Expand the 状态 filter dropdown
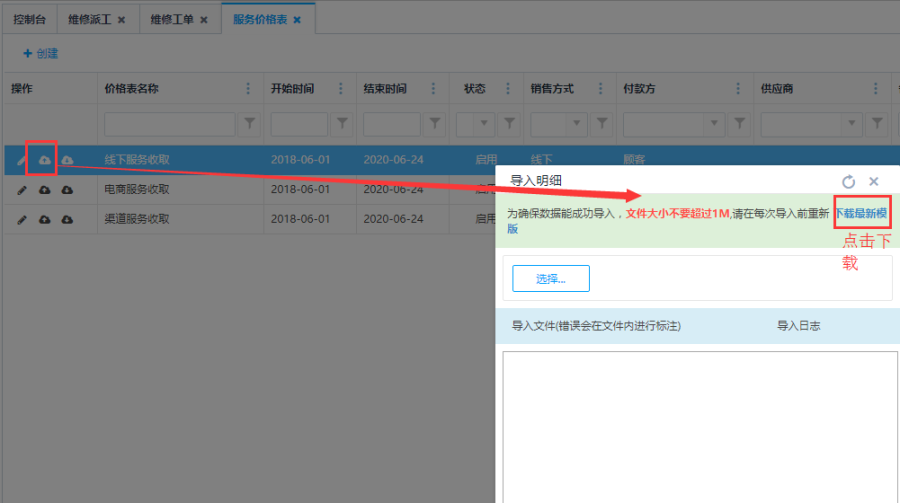900x503 pixels. pyautogui.click(x=485, y=124)
